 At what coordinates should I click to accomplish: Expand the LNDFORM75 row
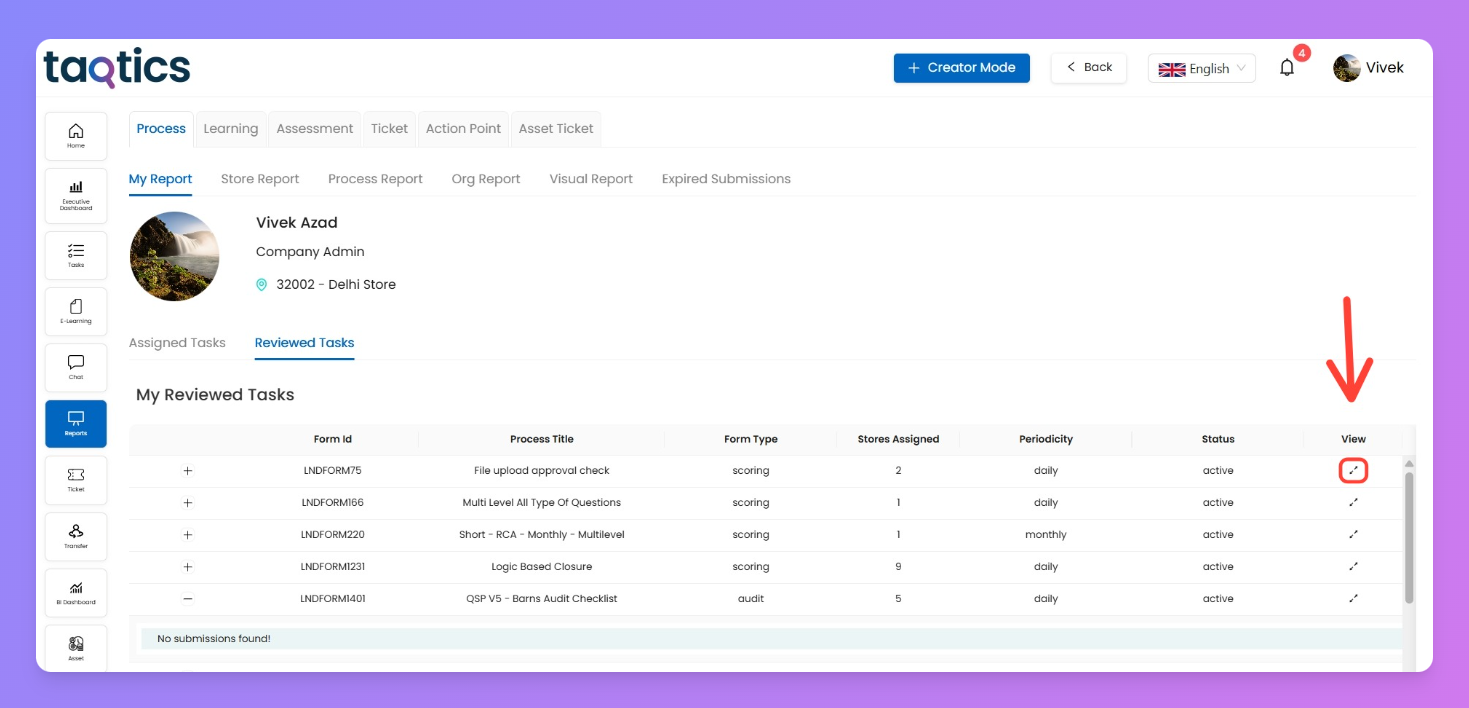click(187, 471)
